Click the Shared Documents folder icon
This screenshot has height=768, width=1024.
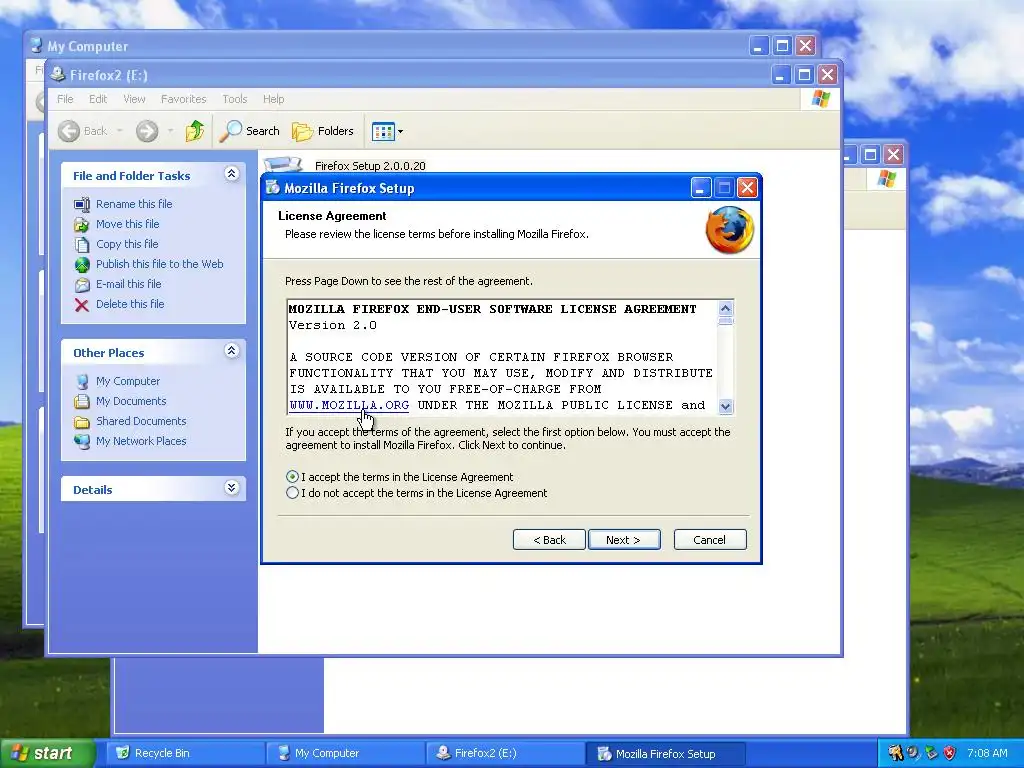(x=82, y=422)
